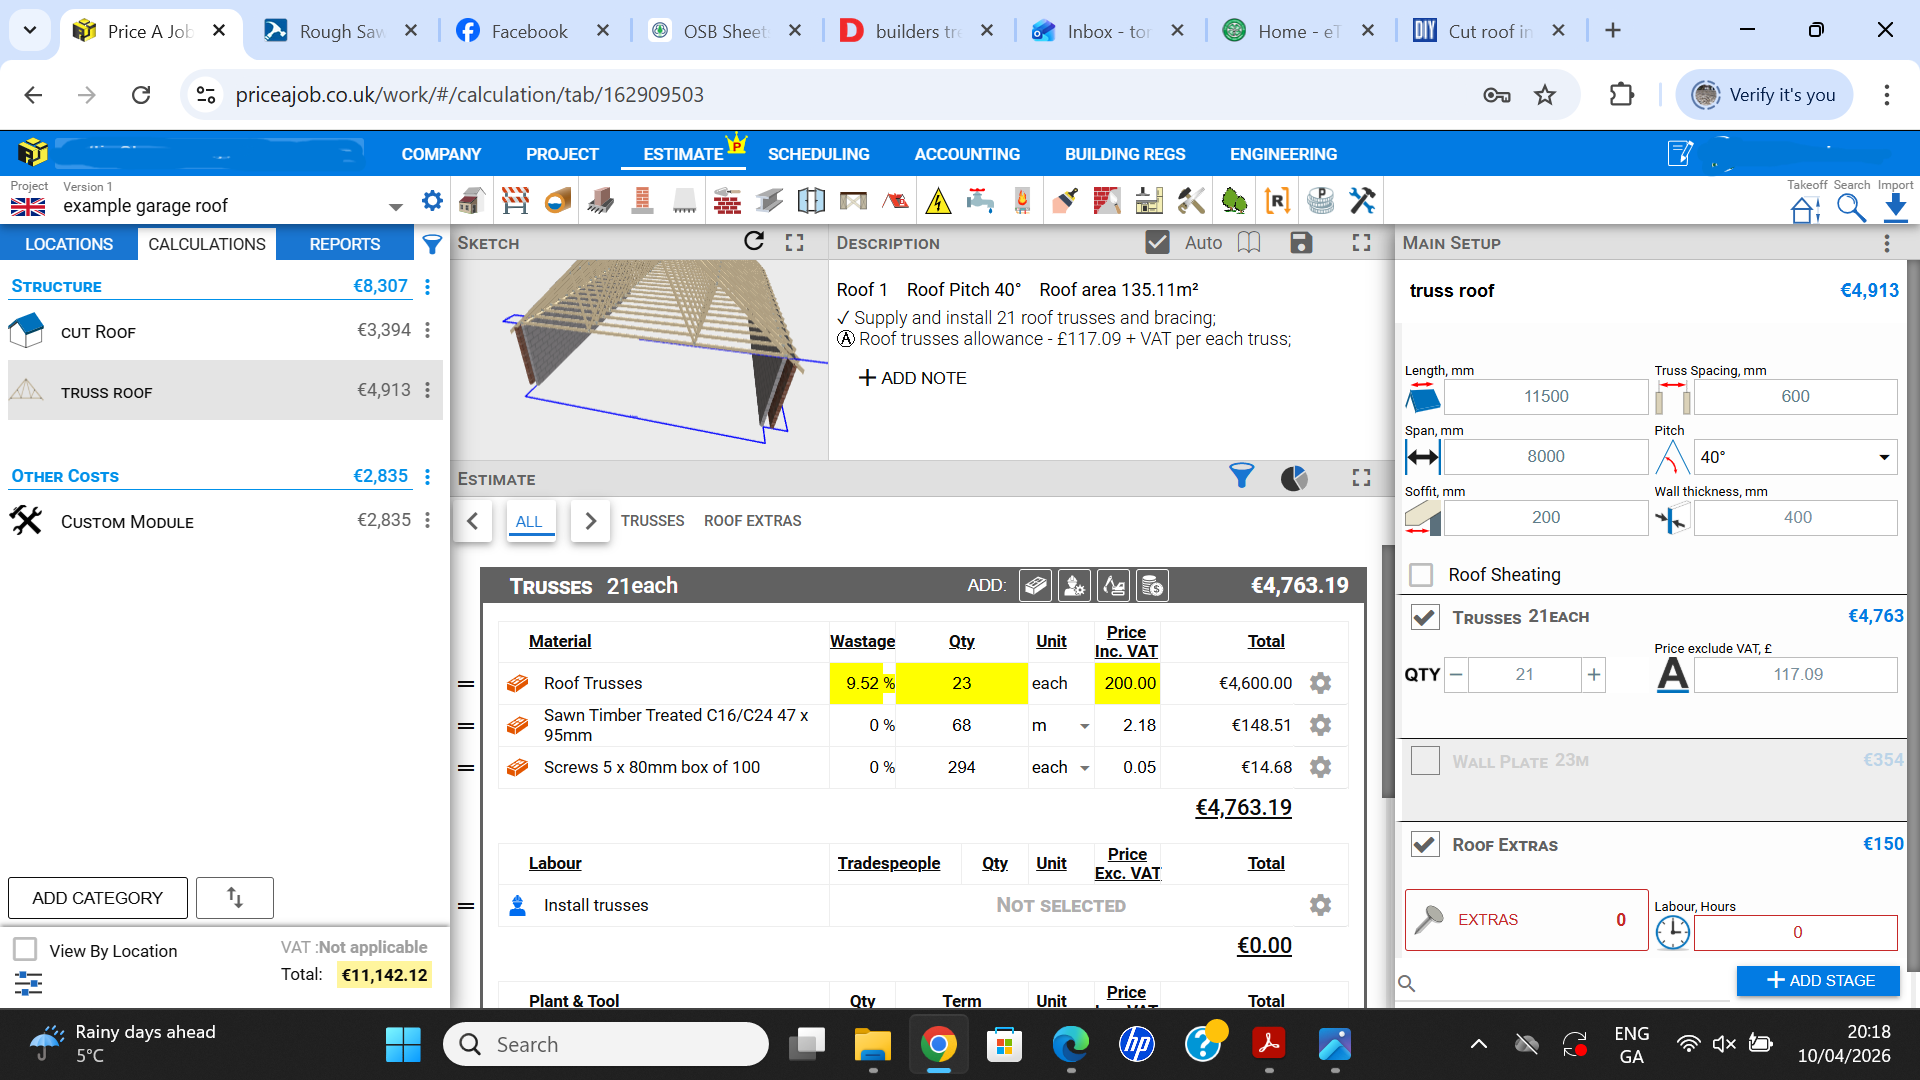Image resolution: width=1920 pixels, height=1080 pixels.
Task: Click the add labour icon in Trusses header
Action: [x=1074, y=585]
